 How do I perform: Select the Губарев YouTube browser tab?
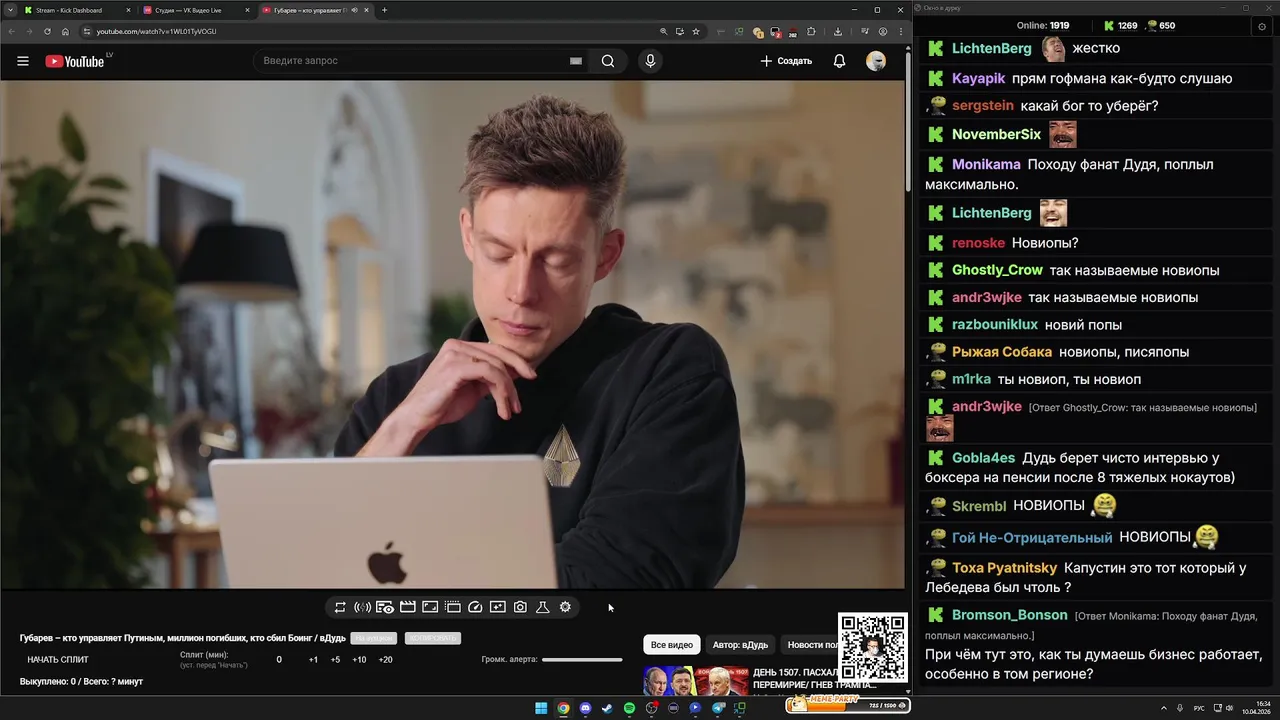[x=315, y=10]
